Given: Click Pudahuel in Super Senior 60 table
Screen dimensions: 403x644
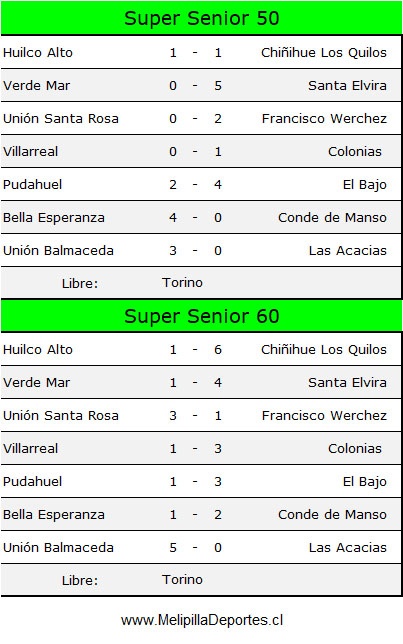Looking at the screenshot, I should (32, 481).
